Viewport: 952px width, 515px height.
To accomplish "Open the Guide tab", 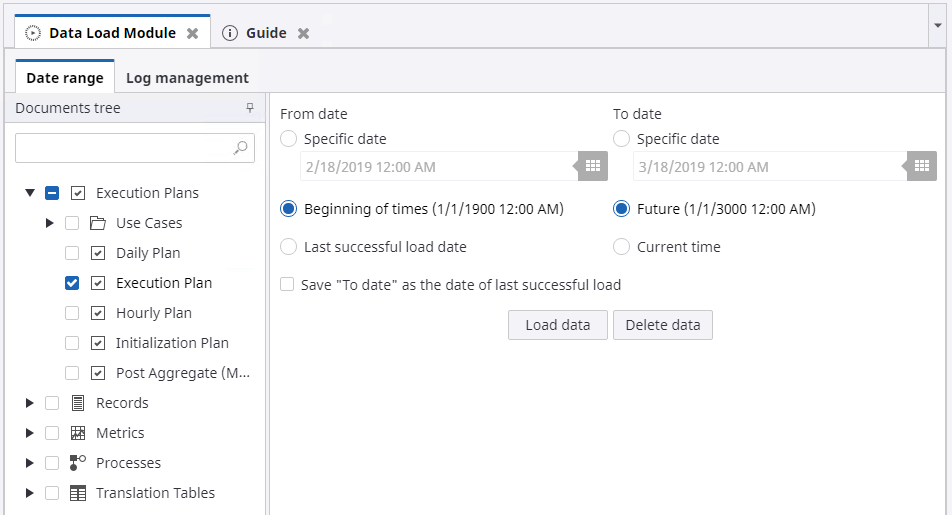I will [x=265, y=33].
